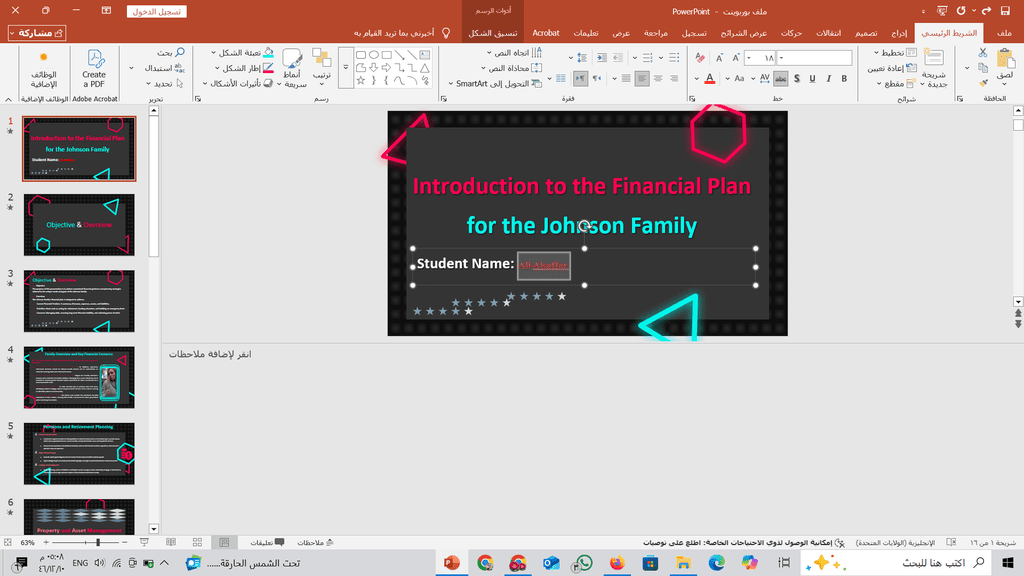Open the Acrobat tab
The image size is (1024, 576).
(545, 33)
